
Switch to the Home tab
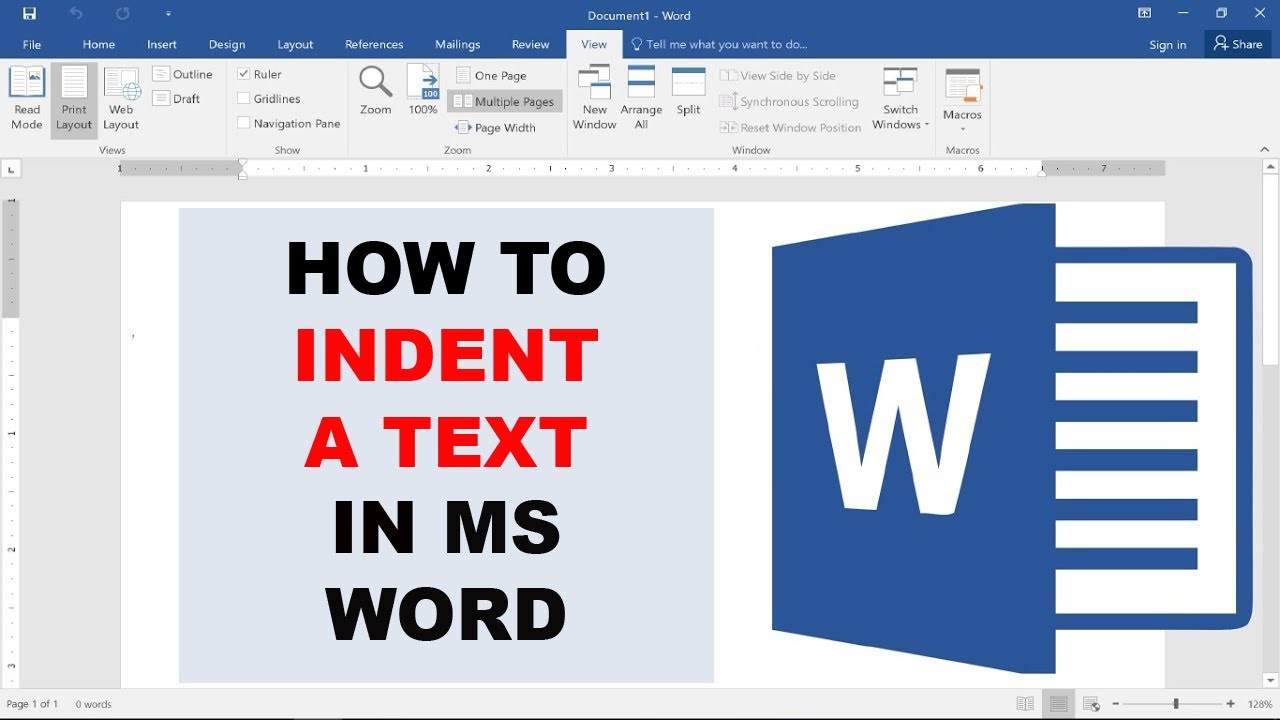coord(99,44)
